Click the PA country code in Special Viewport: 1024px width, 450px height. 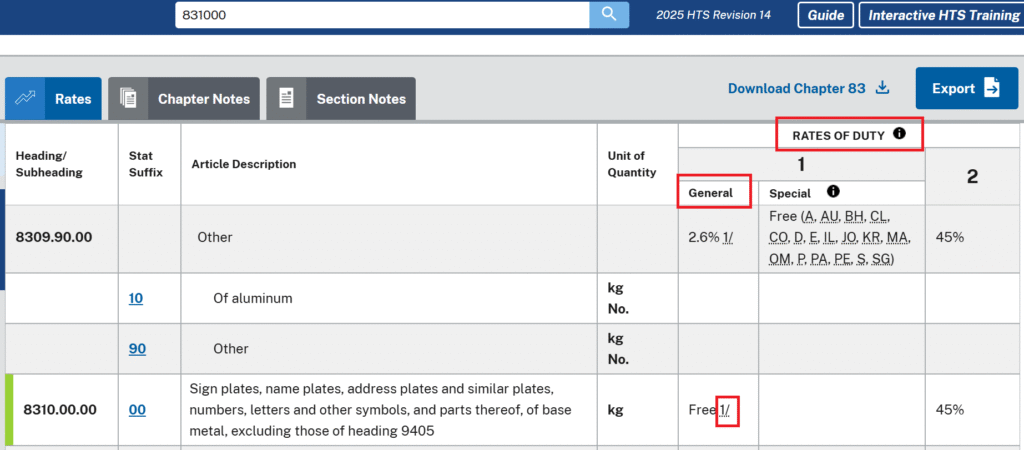point(818,259)
